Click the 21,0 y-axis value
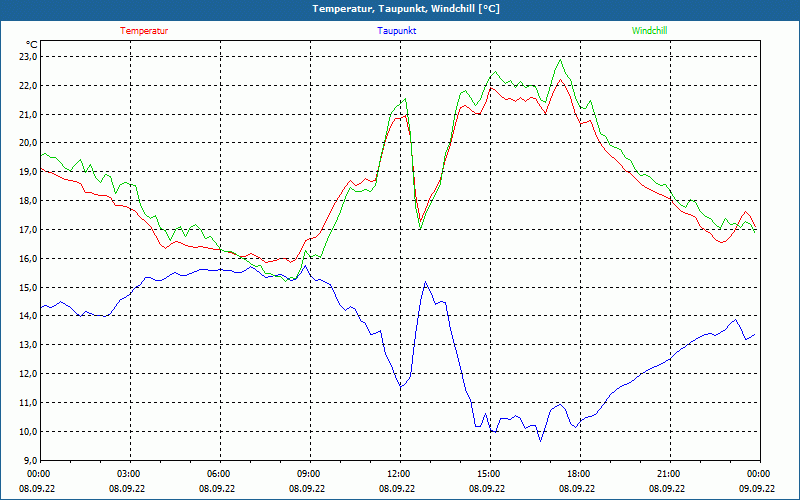800x500 pixels. [x=28, y=114]
